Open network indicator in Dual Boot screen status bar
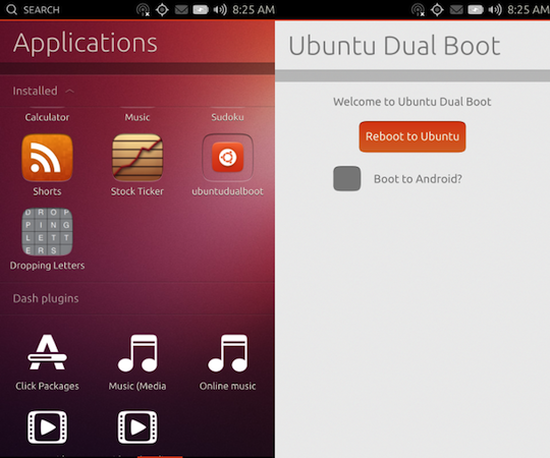Image resolution: width=550 pixels, height=458 pixels. [418, 10]
